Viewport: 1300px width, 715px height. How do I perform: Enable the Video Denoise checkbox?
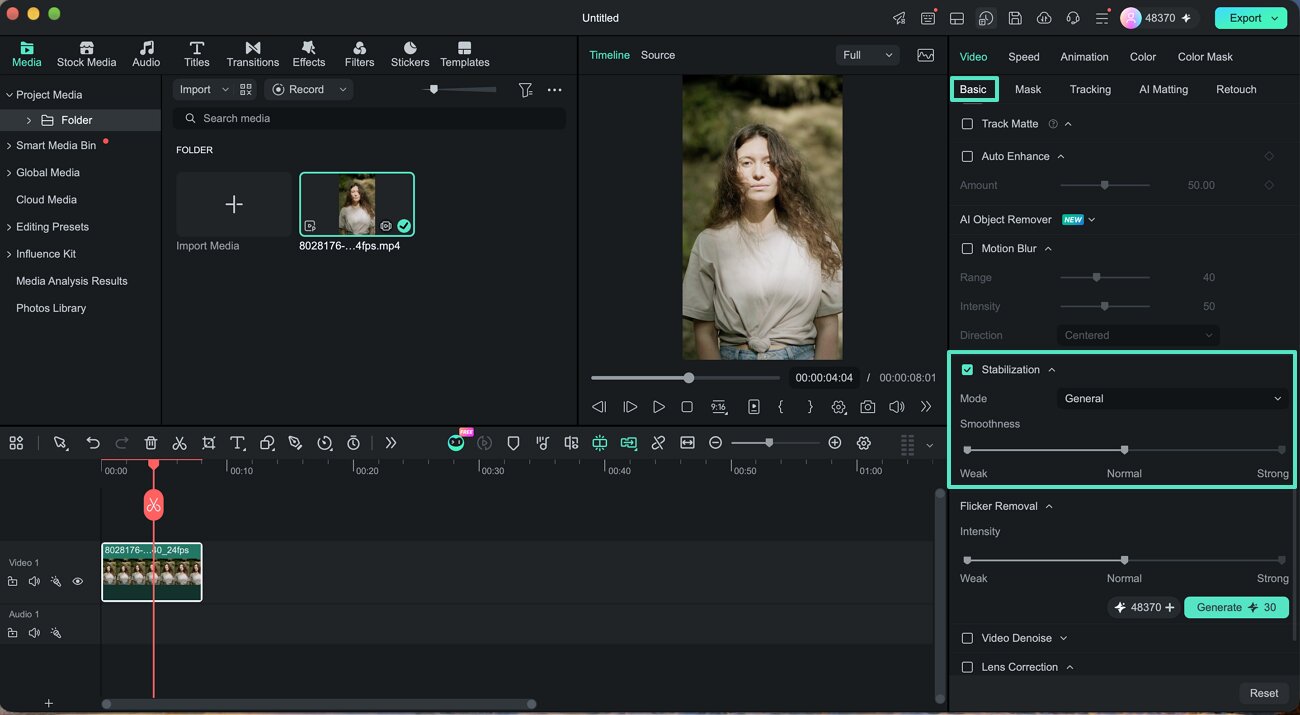pyautogui.click(x=967, y=638)
